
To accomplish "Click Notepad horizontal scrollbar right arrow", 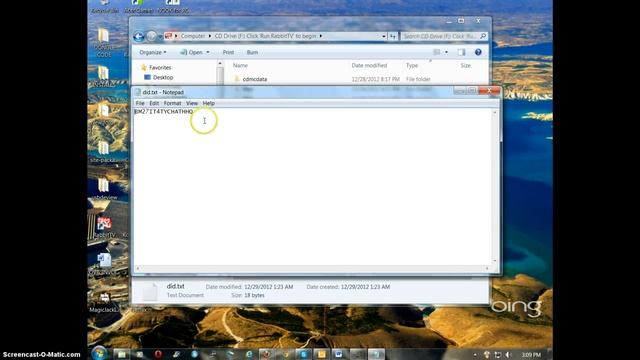I will pos(487,268).
